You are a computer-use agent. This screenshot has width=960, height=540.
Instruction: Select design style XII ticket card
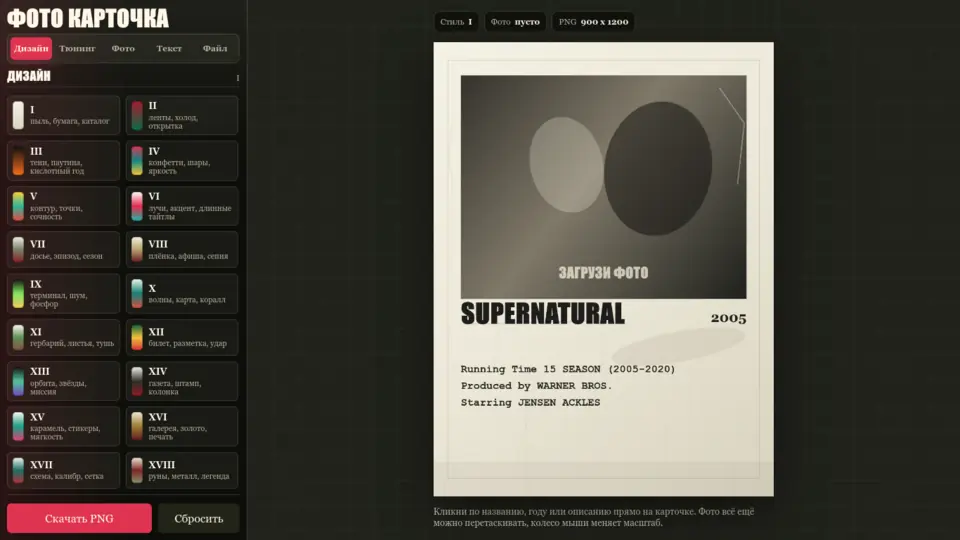[x=182, y=337]
